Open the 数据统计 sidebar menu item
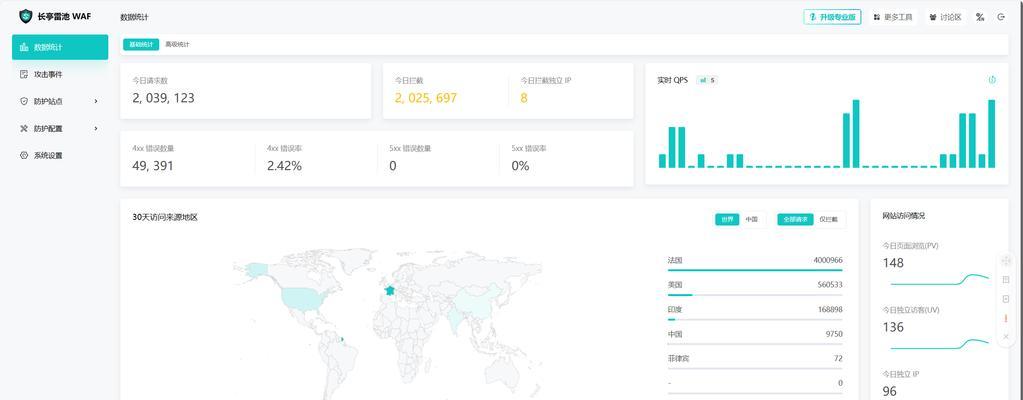 [60, 47]
